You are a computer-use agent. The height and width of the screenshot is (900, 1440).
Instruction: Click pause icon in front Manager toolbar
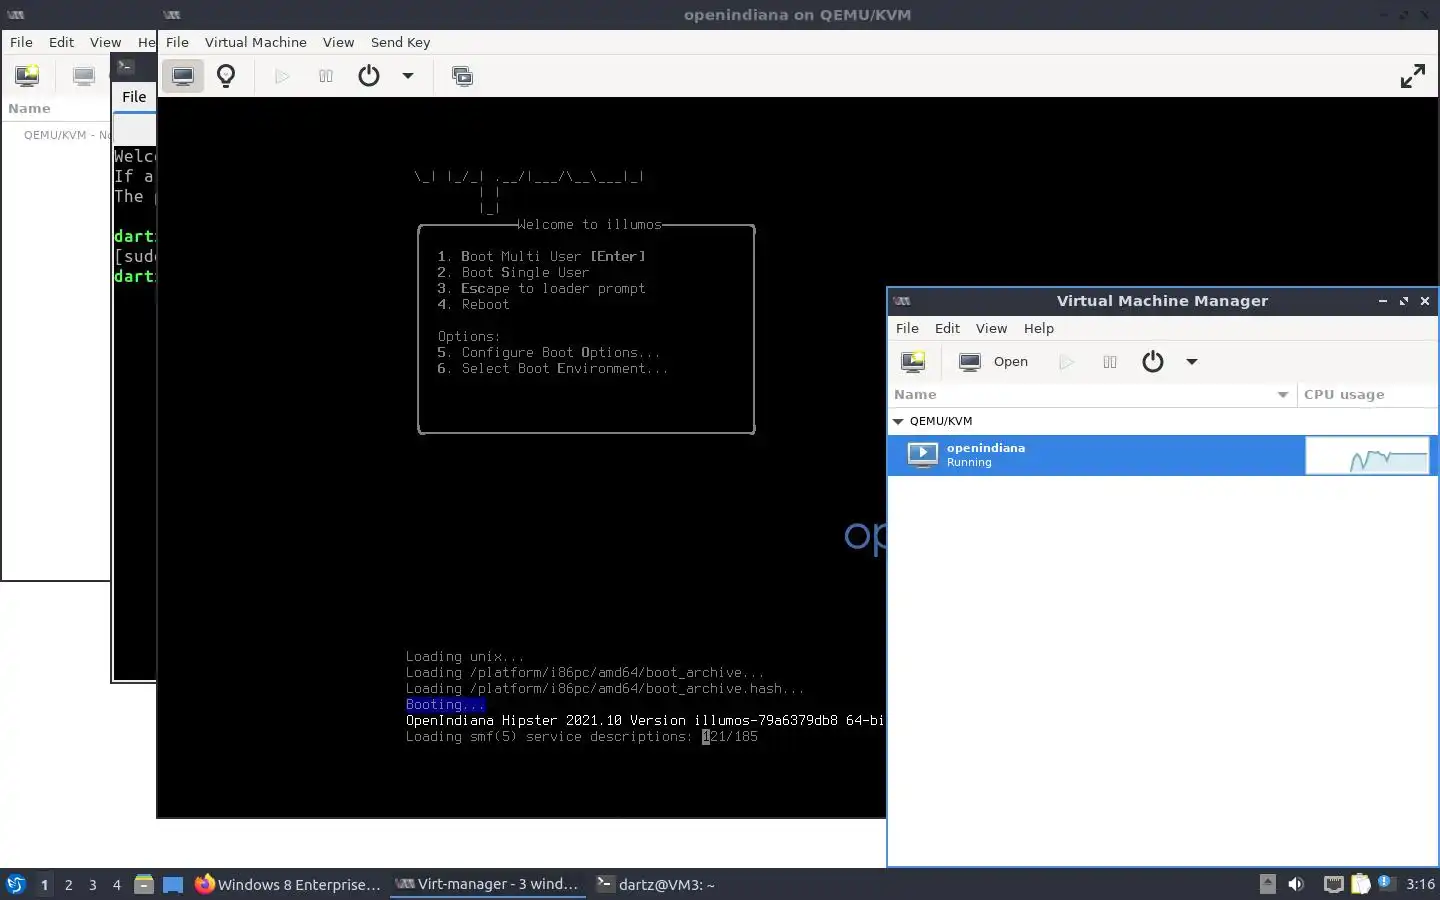[x=1109, y=362]
